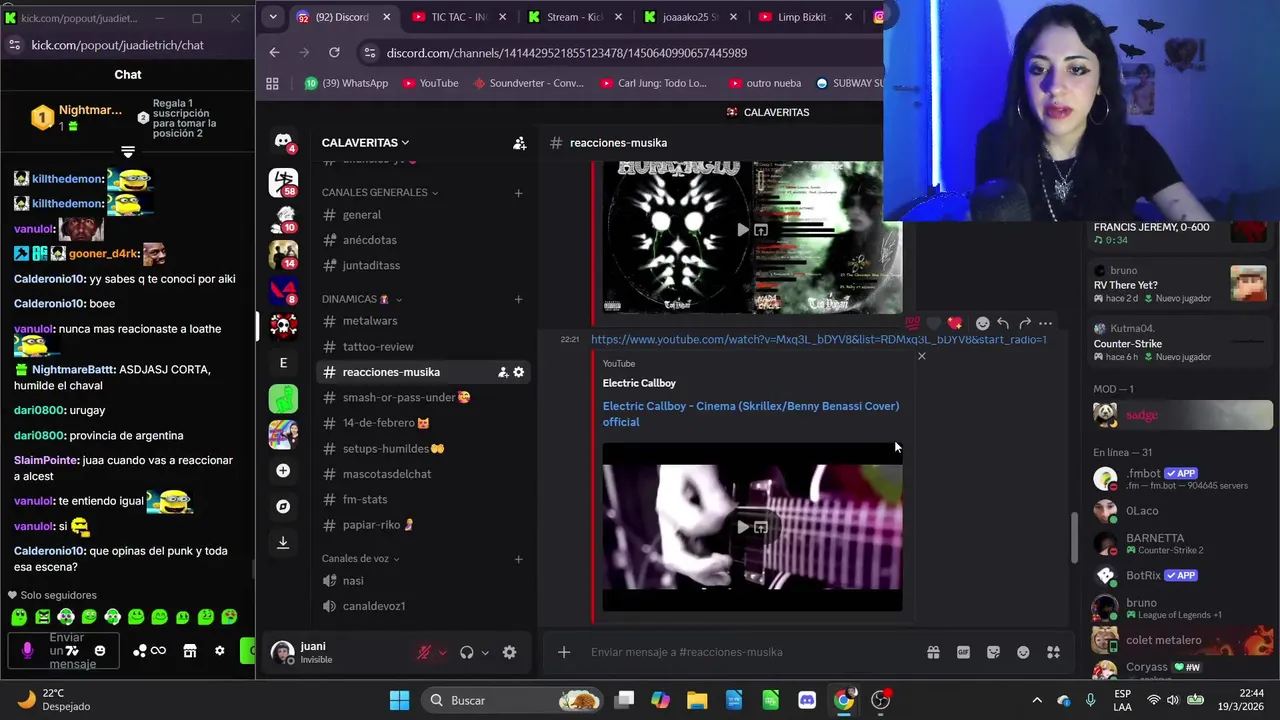The height and width of the screenshot is (720, 1280).
Task: Switch to joaaako25 browser tab
Action: coord(692,17)
